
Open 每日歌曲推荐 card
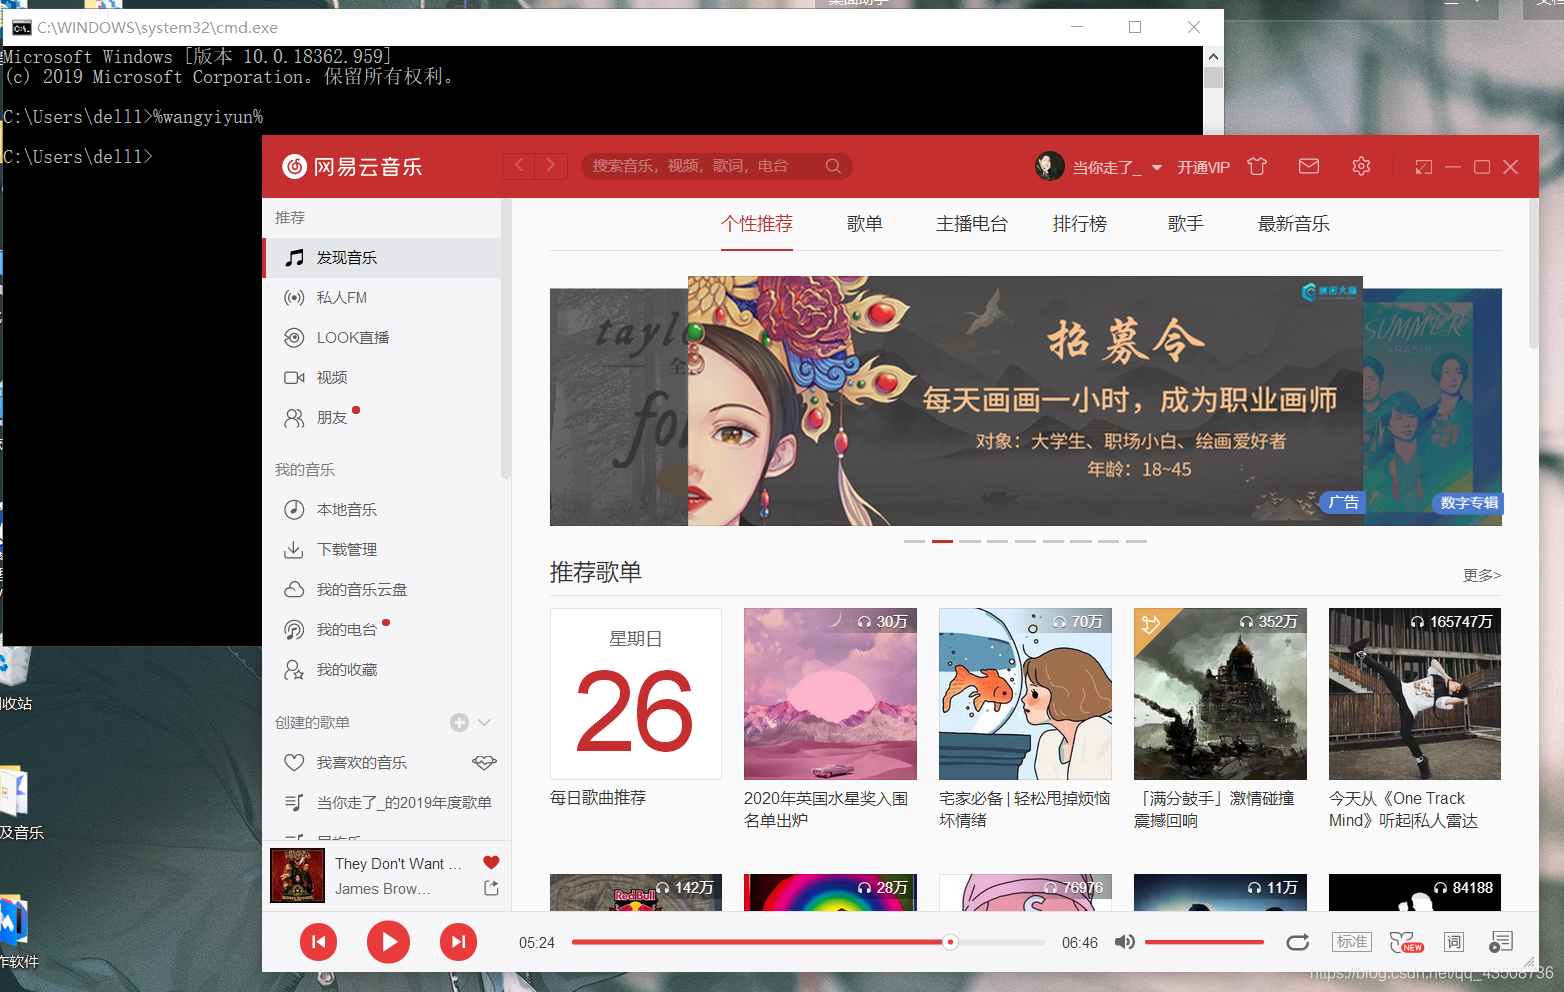coord(636,694)
